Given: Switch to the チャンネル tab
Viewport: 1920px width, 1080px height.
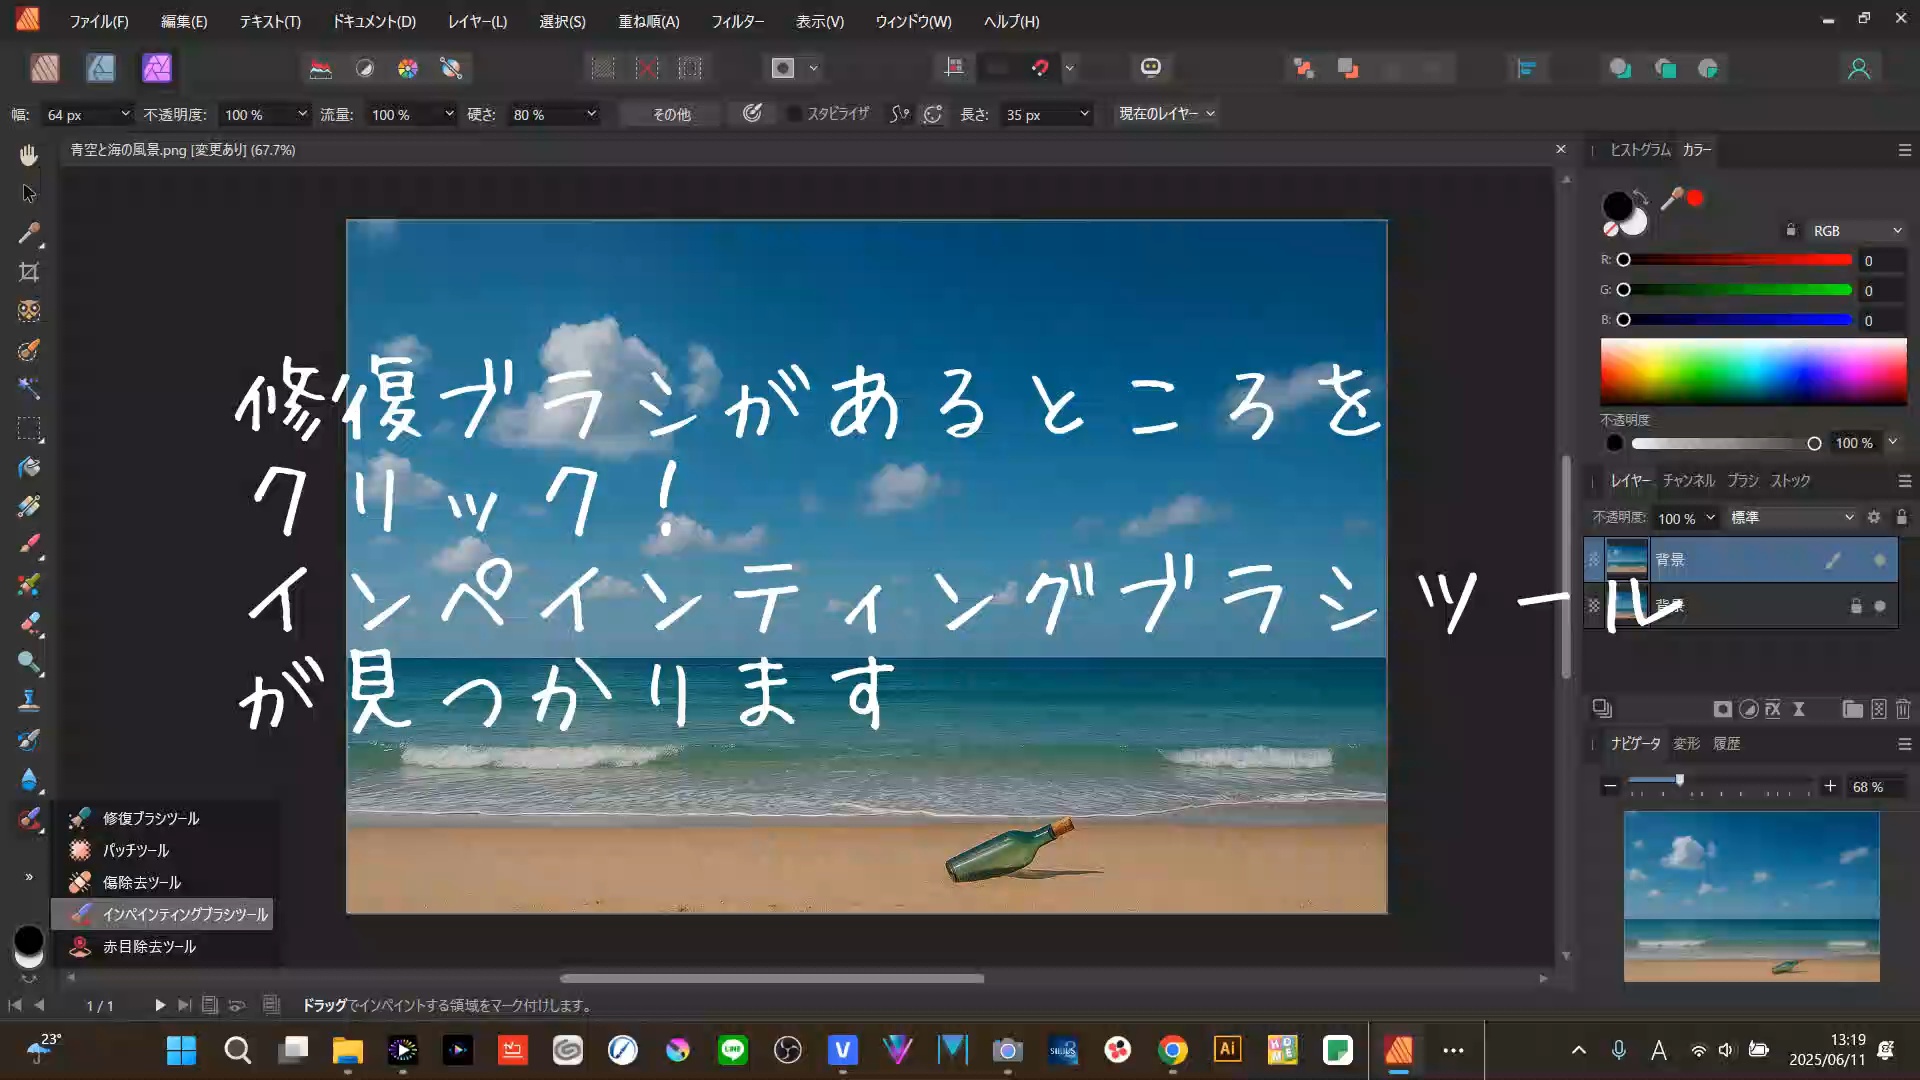Looking at the screenshot, I should click(1688, 480).
